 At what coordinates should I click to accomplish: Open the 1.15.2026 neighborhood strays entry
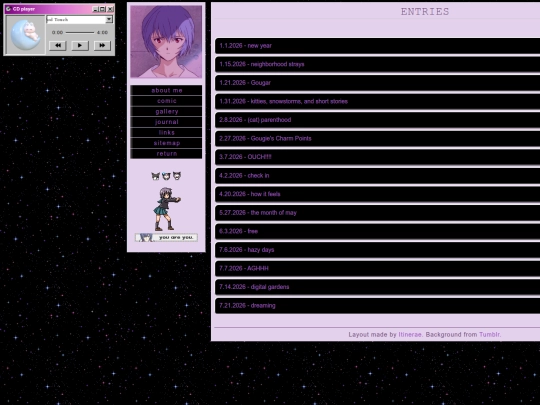point(377,64)
